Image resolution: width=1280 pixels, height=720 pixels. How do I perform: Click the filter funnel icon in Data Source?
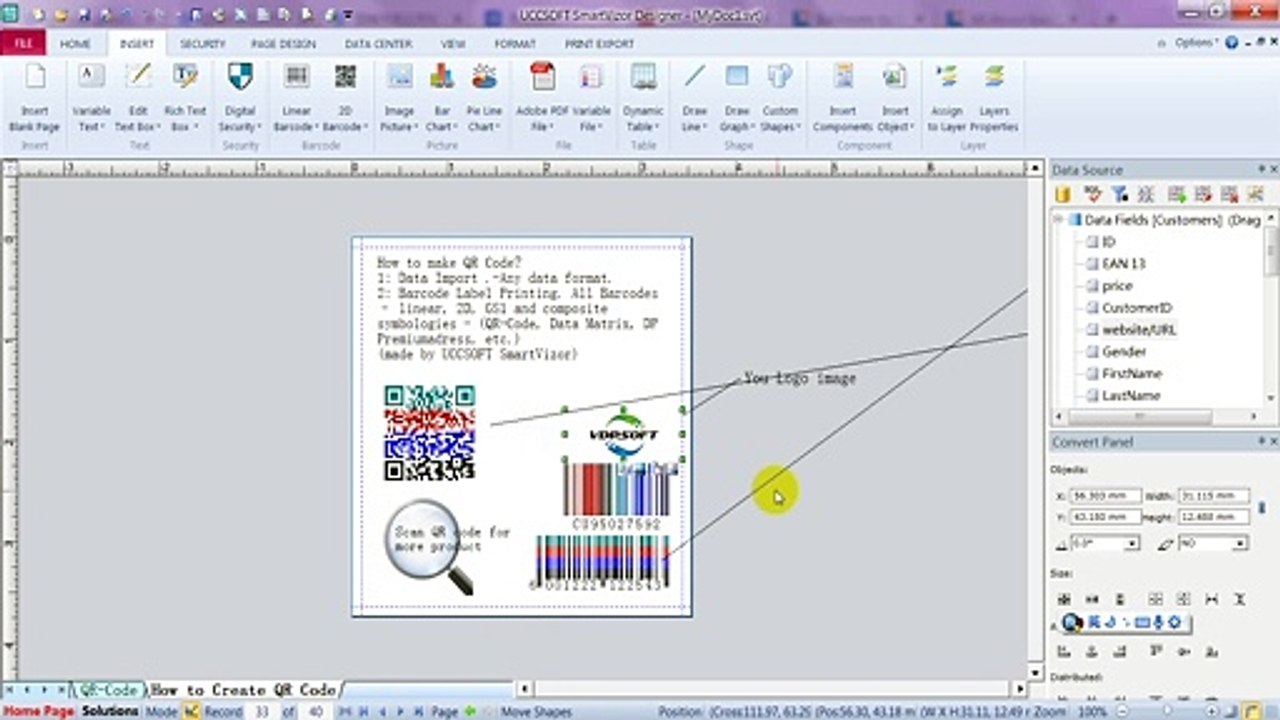pos(1119,194)
